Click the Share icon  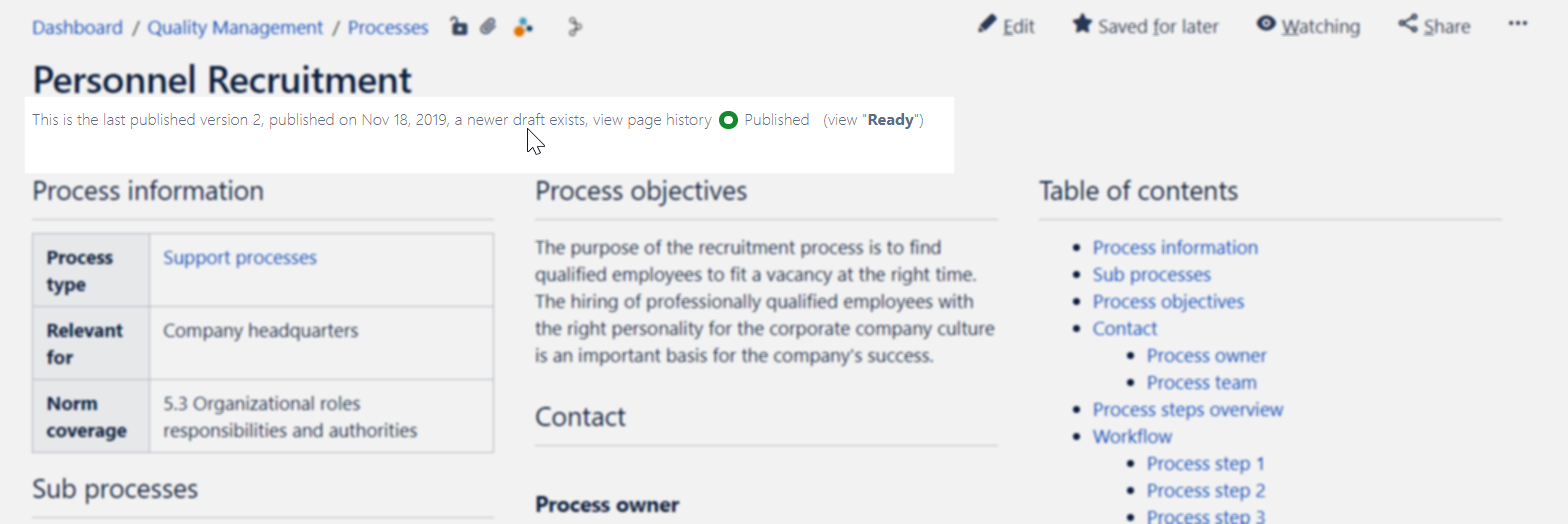pyautogui.click(x=1408, y=24)
